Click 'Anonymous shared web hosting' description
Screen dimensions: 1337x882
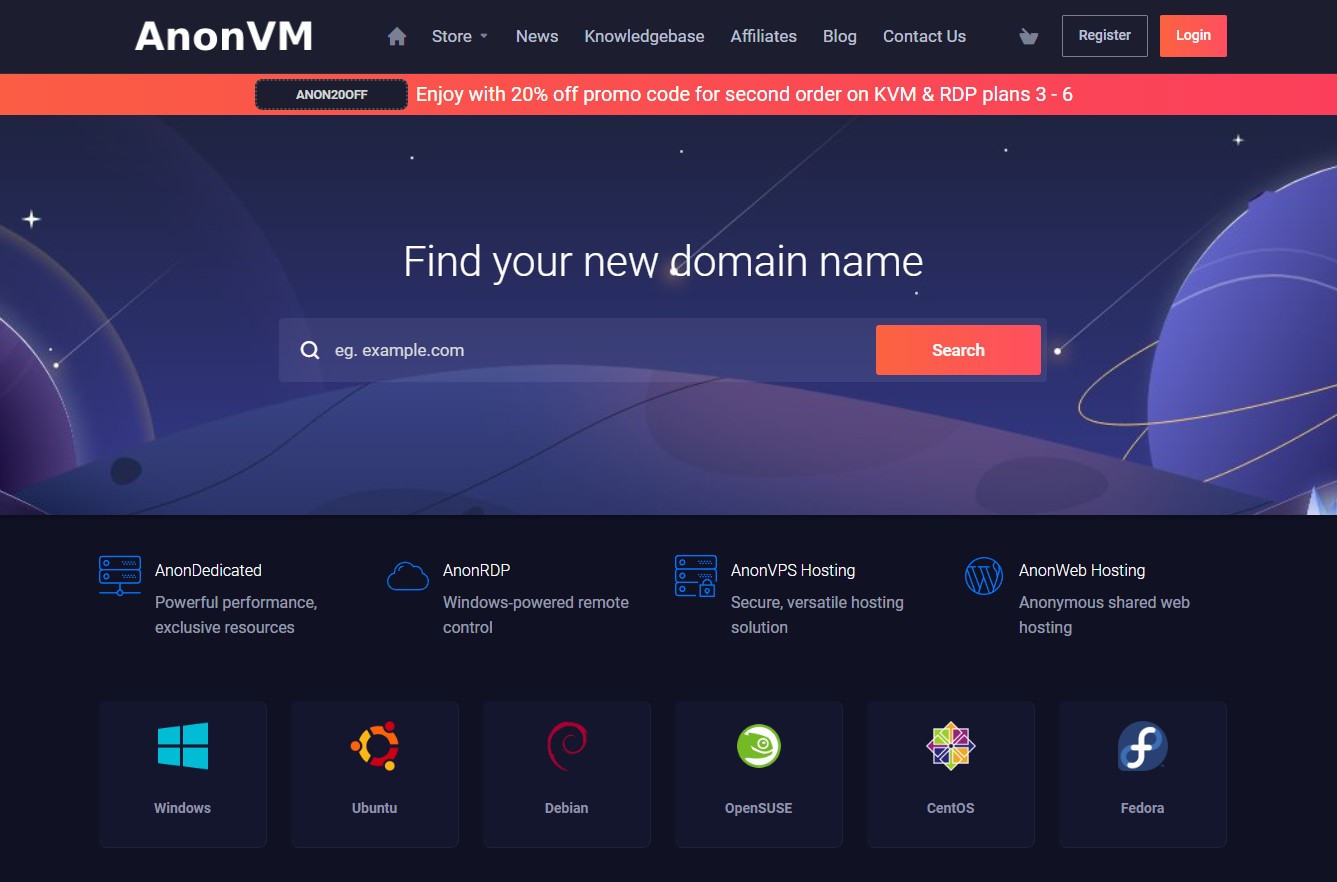(1104, 615)
